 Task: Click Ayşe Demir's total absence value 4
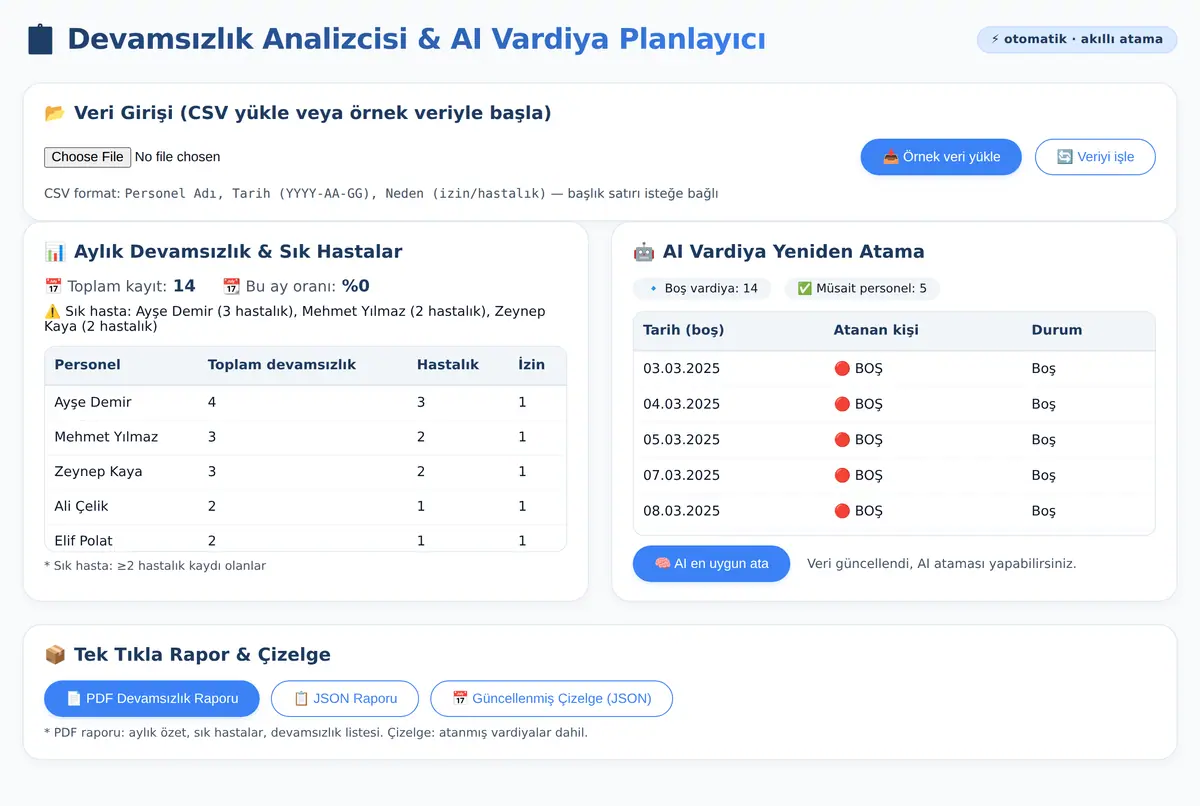[x=212, y=402]
